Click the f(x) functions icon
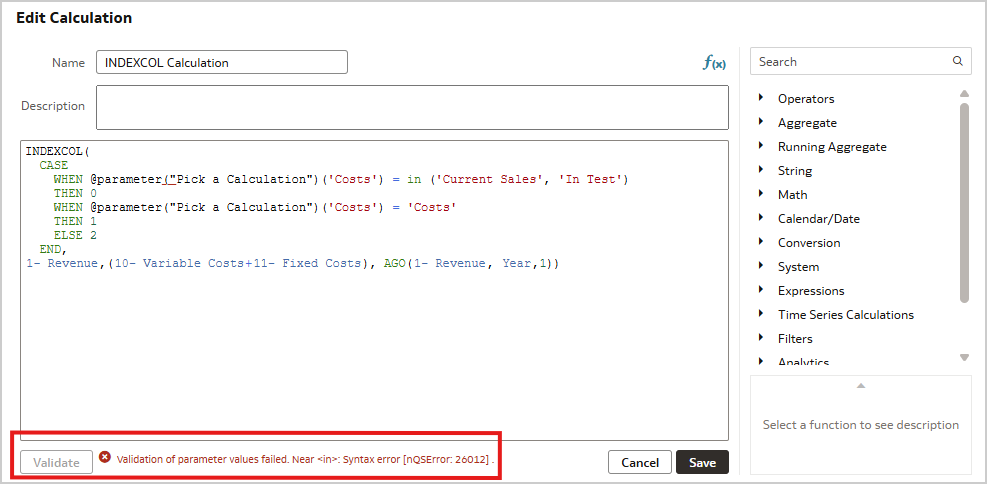Image resolution: width=987 pixels, height=484 pixels. coord(713,63)
